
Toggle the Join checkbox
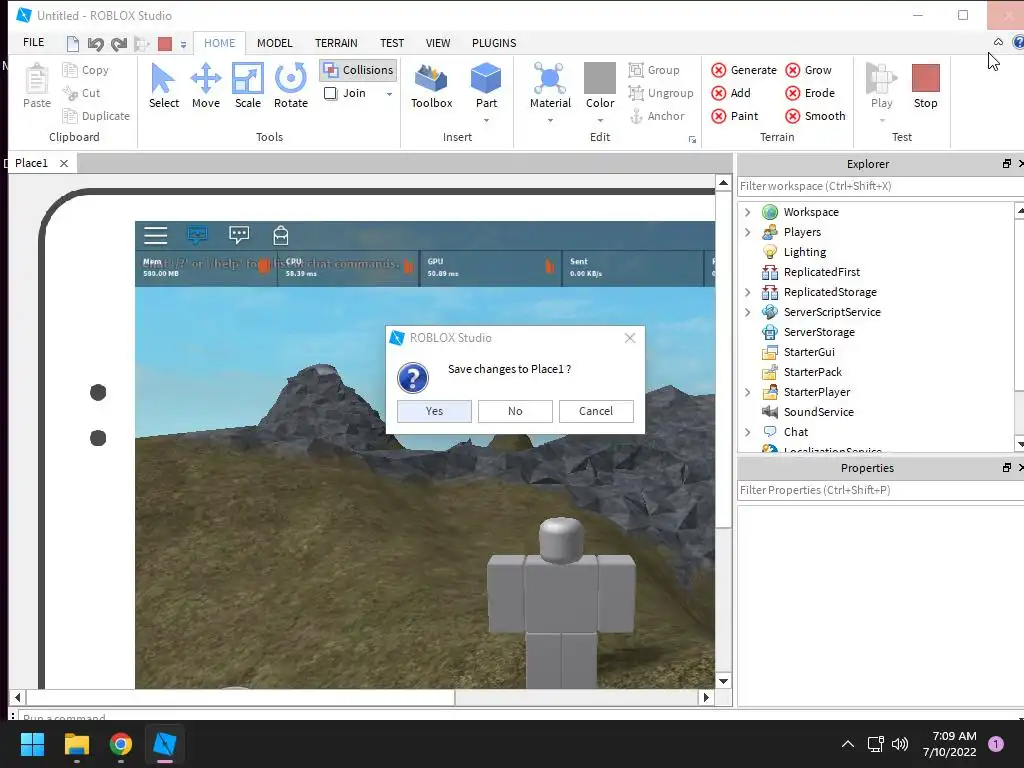pos(330,93)
